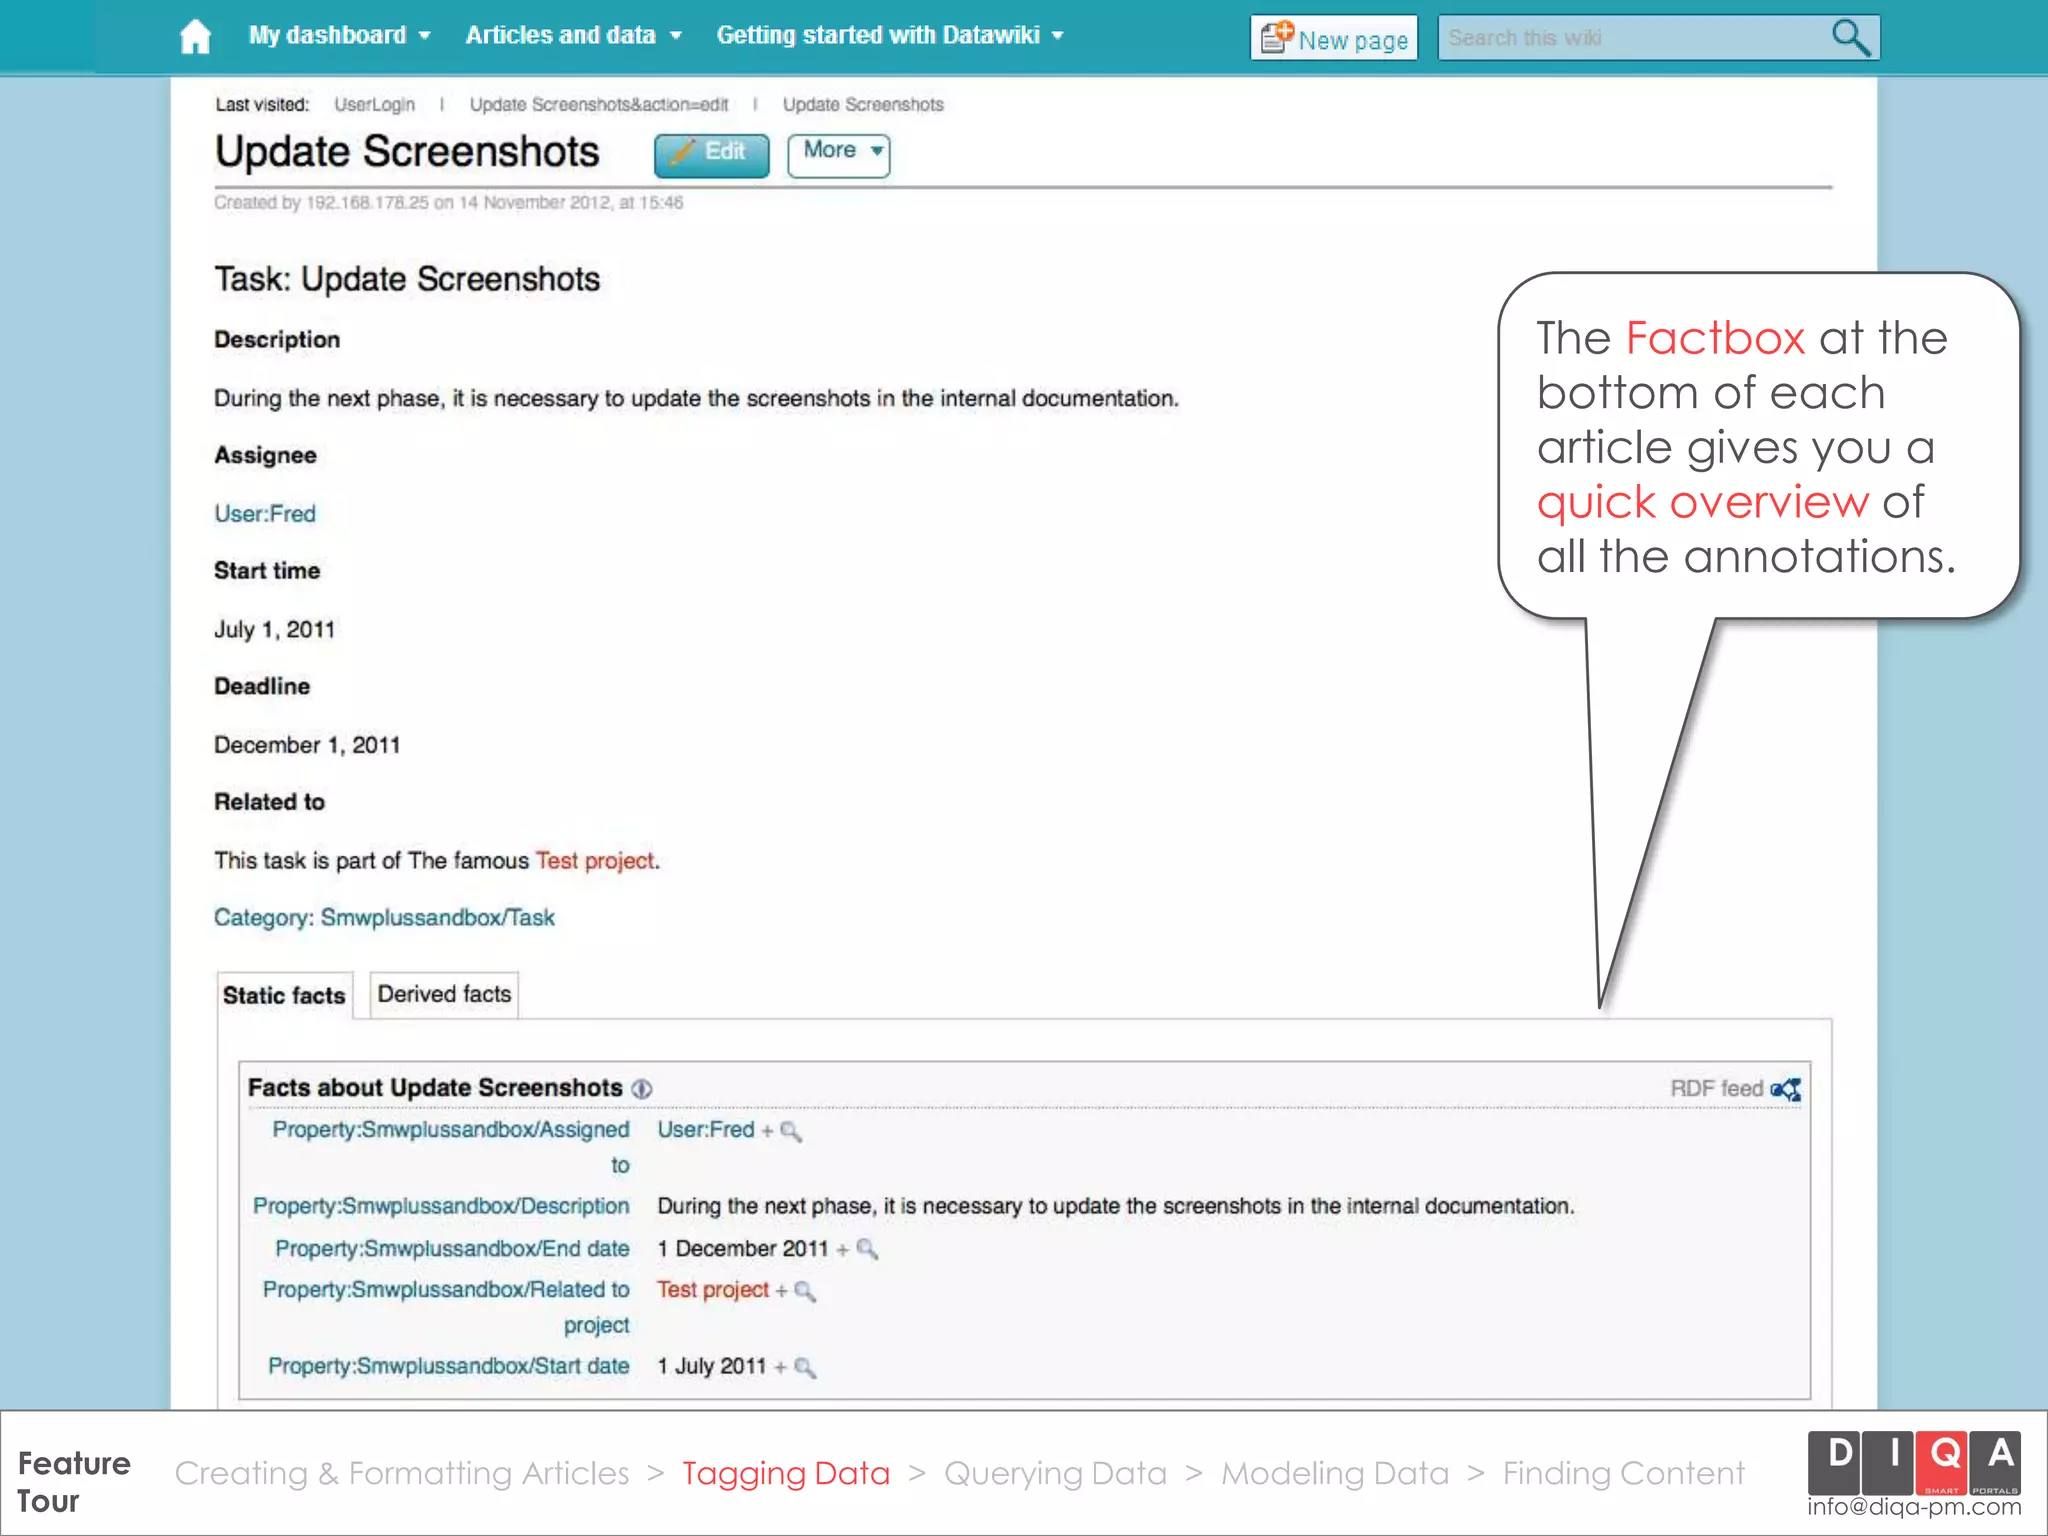Expand the Articles and data menu

coord(573,35)
